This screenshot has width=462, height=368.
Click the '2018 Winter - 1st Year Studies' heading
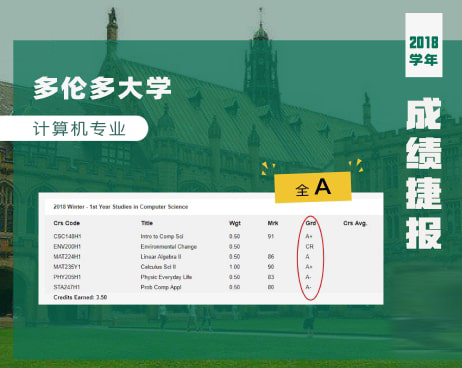coord(121,207)
